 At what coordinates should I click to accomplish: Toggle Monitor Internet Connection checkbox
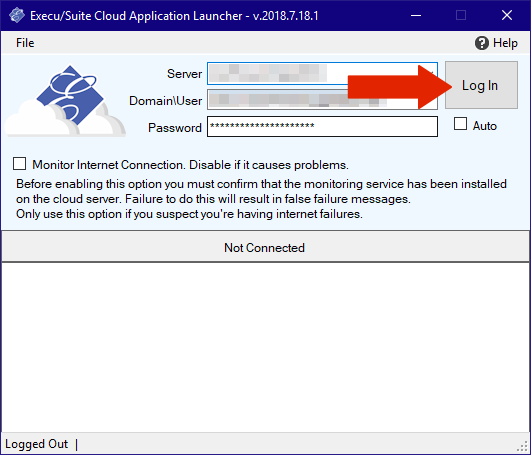click(19, 163)
